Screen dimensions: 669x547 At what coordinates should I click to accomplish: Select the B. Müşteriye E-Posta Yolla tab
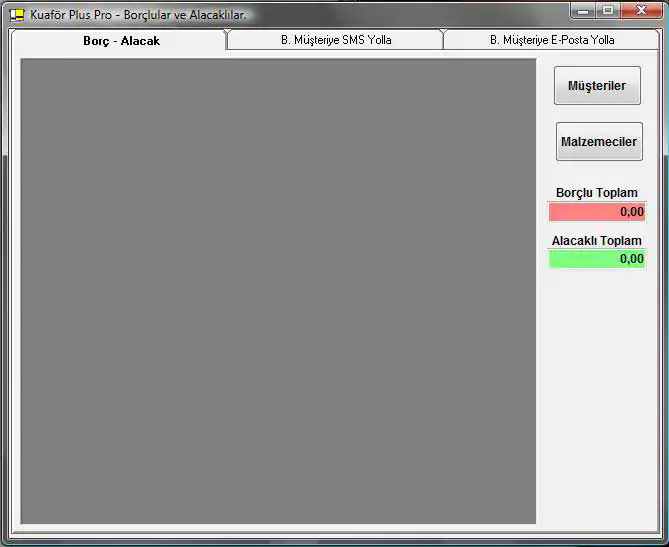coord(552,40)
